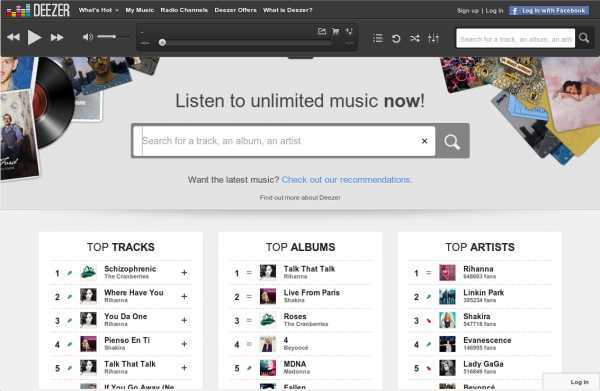Image resolution: width=600 pixels, height=391 pixels.
Task: Click the large search magnifier button
Action: click(x=452, y=141)
